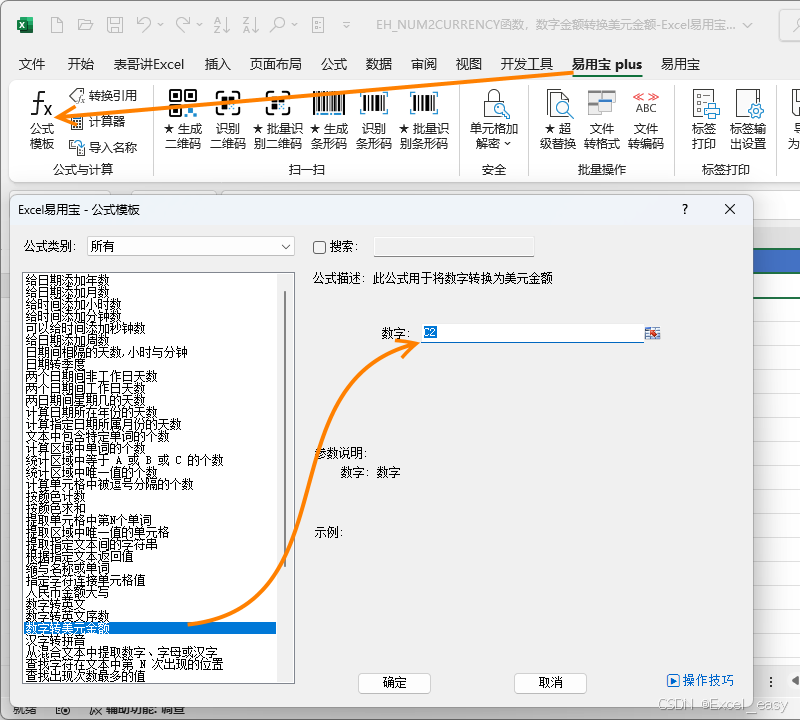
Task: Click the search magnifier quick access icon
Action: (x=278, y=24)
